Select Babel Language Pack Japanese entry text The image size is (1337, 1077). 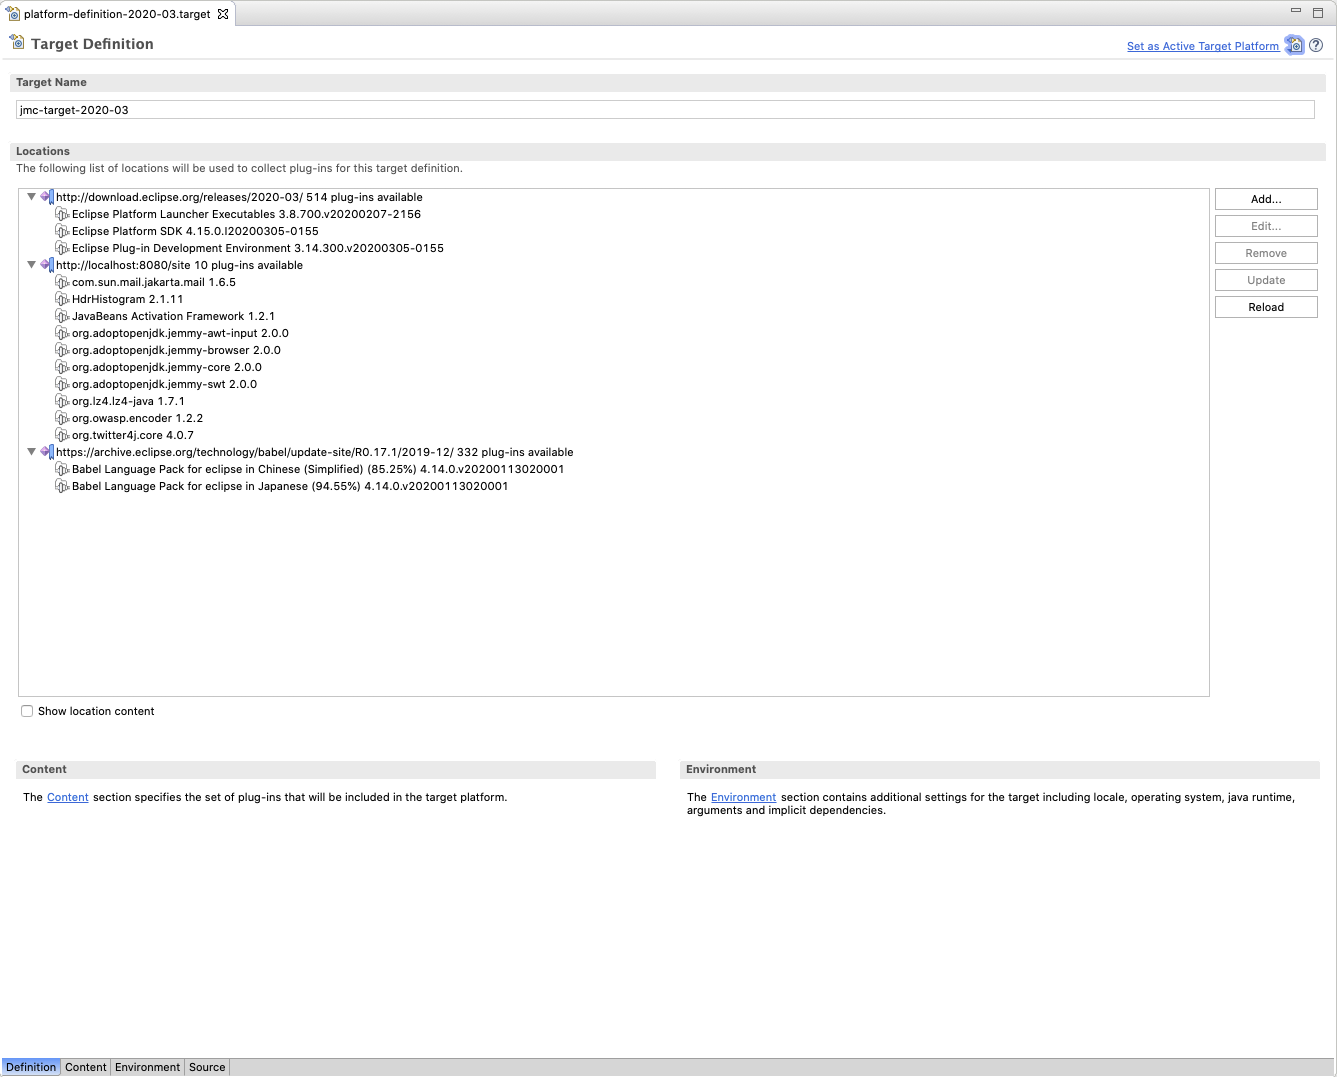pos(290,486)
